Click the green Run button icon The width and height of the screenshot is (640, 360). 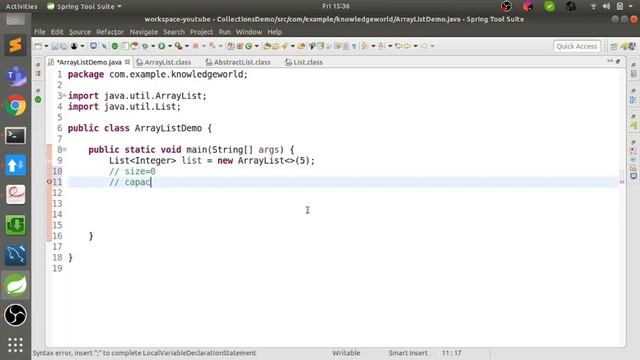point(162,46)
